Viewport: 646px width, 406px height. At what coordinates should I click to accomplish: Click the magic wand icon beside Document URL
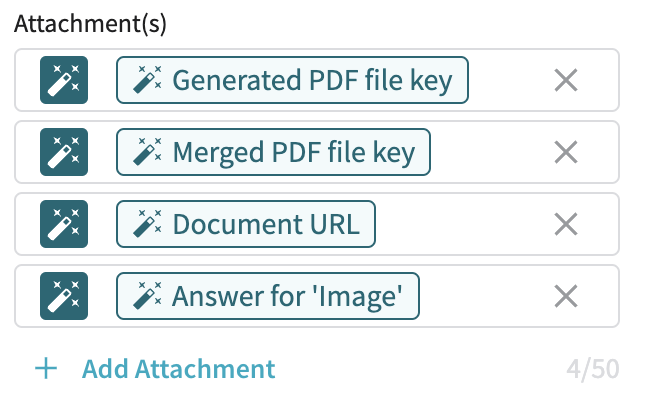[x=64, y=224]
